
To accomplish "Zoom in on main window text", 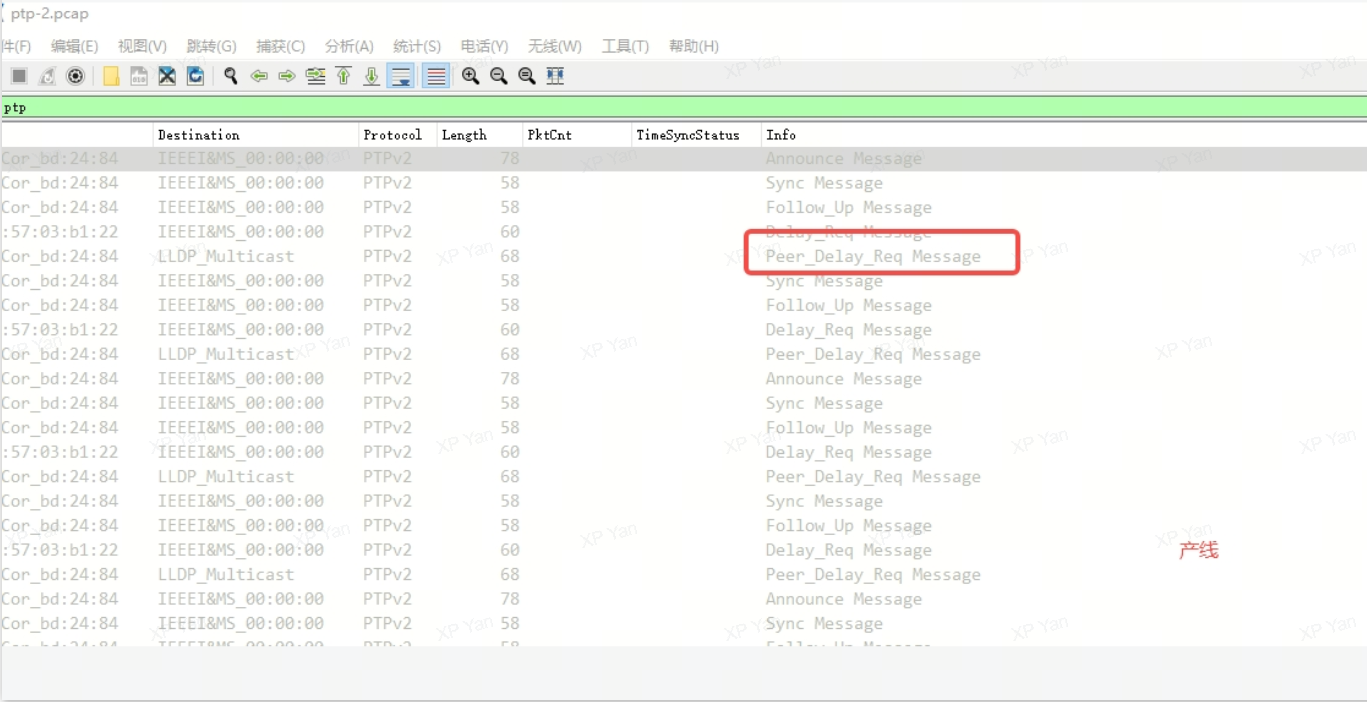I will point(471,76).
